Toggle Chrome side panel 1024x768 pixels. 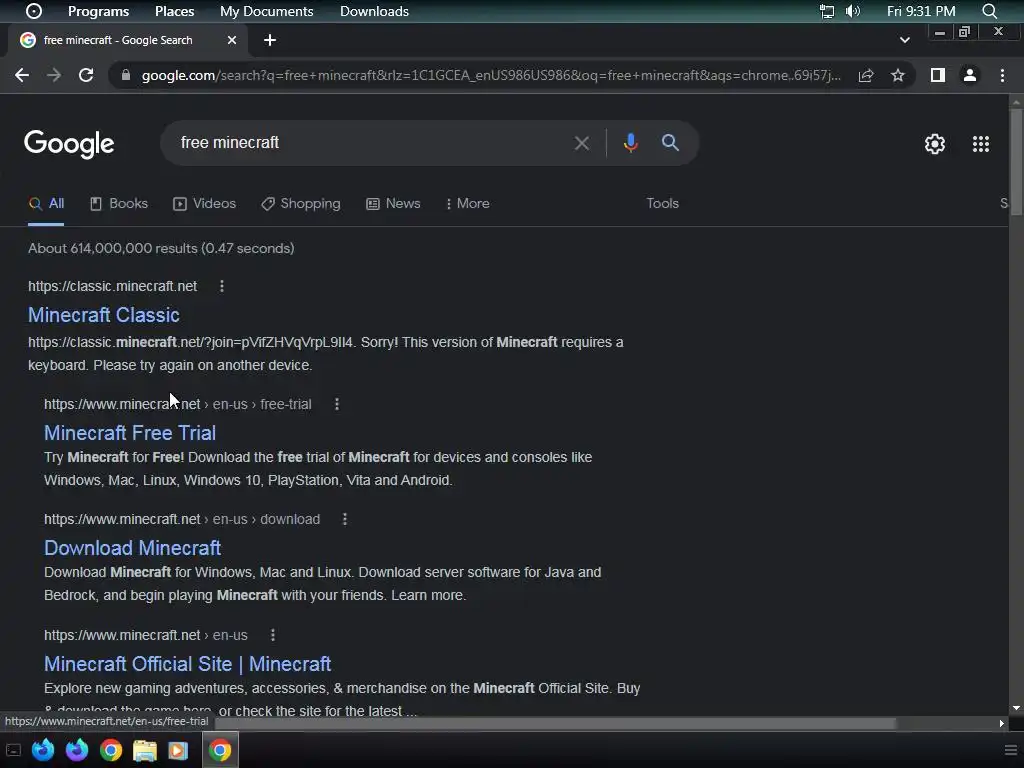pyautogui.click(x=938, y=75)
